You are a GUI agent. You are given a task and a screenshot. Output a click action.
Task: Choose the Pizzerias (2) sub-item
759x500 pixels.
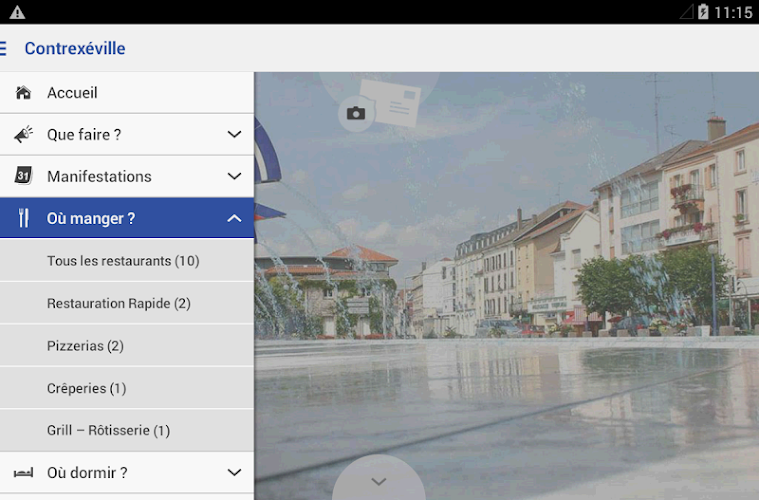[x=127, y=346]
